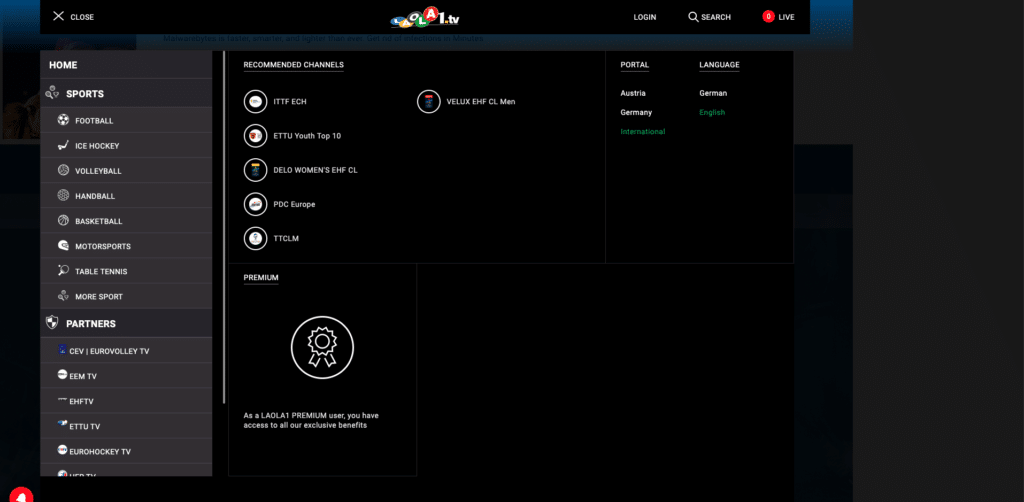Open PDC Europe channel link
1024x502 pixels.
(295, 204)
